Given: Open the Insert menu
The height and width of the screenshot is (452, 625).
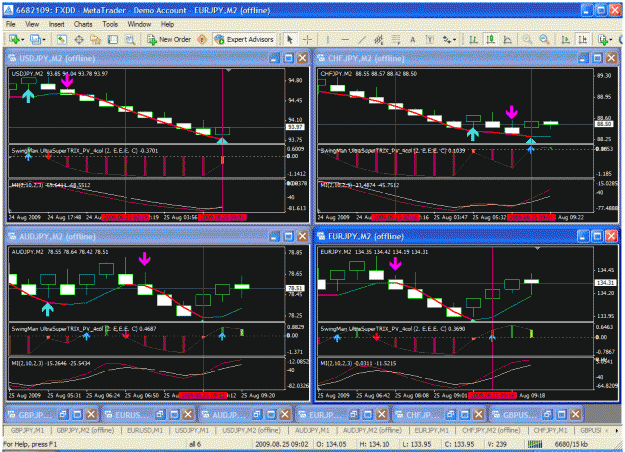Looking at the screenshot, I should pos(56,24).
